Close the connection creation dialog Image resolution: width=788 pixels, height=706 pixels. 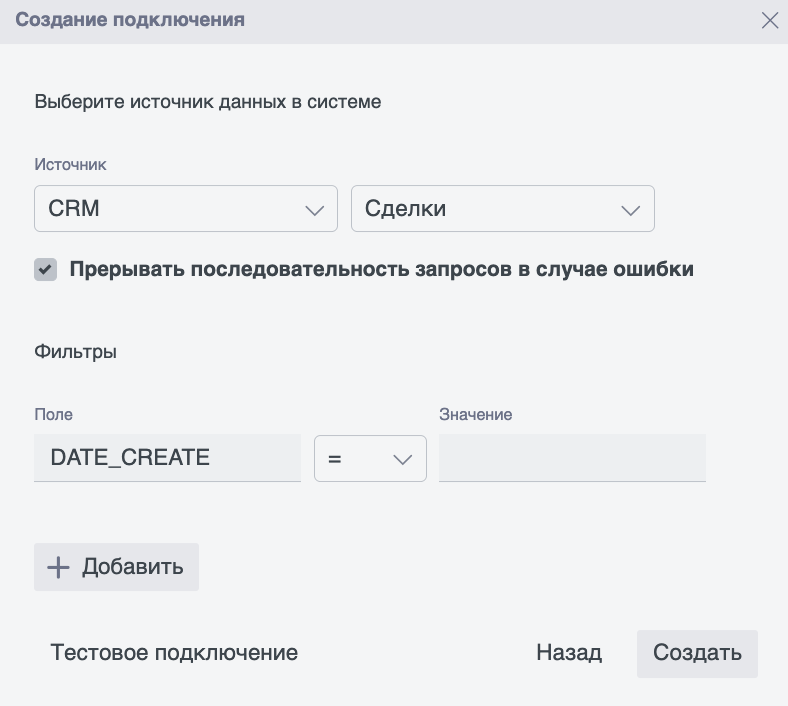[x=769, y=20]
